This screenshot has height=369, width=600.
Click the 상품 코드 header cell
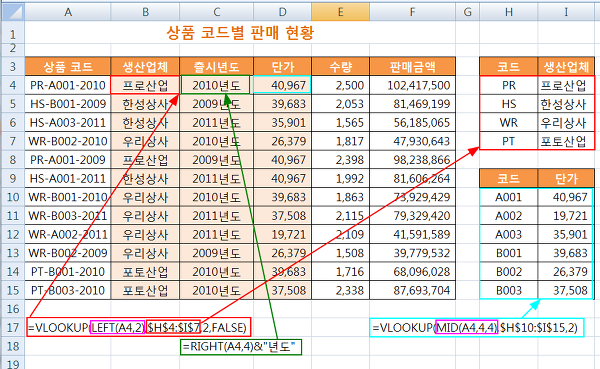point(68,67)
